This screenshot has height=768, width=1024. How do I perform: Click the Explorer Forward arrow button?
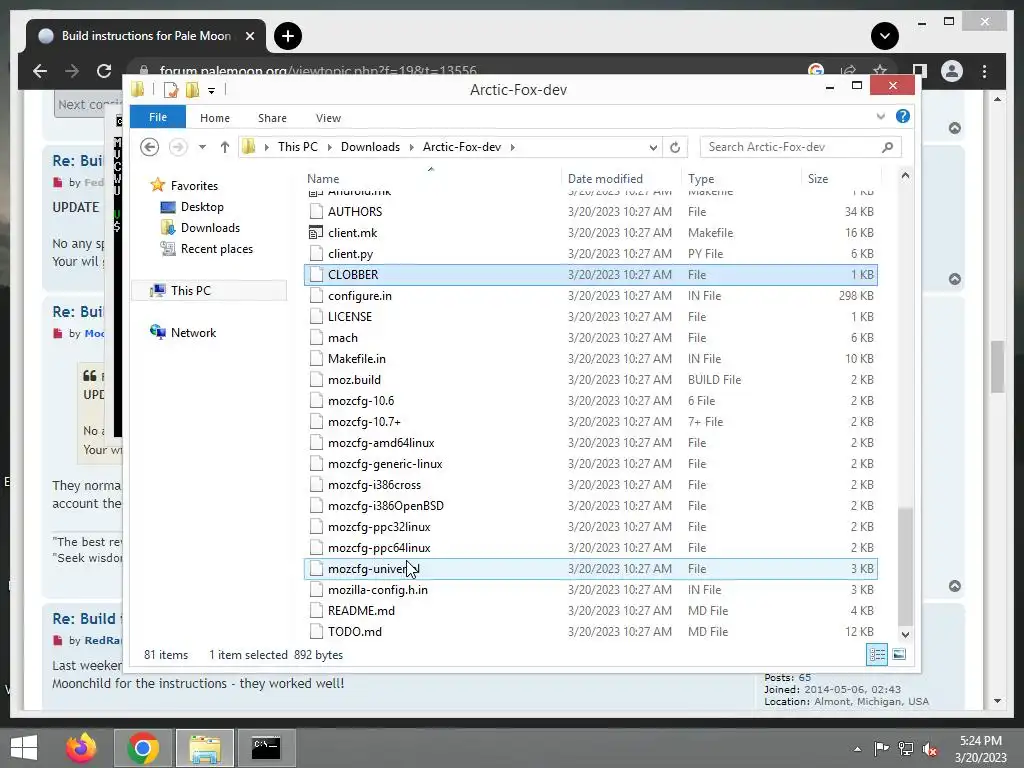pos(178,147)
